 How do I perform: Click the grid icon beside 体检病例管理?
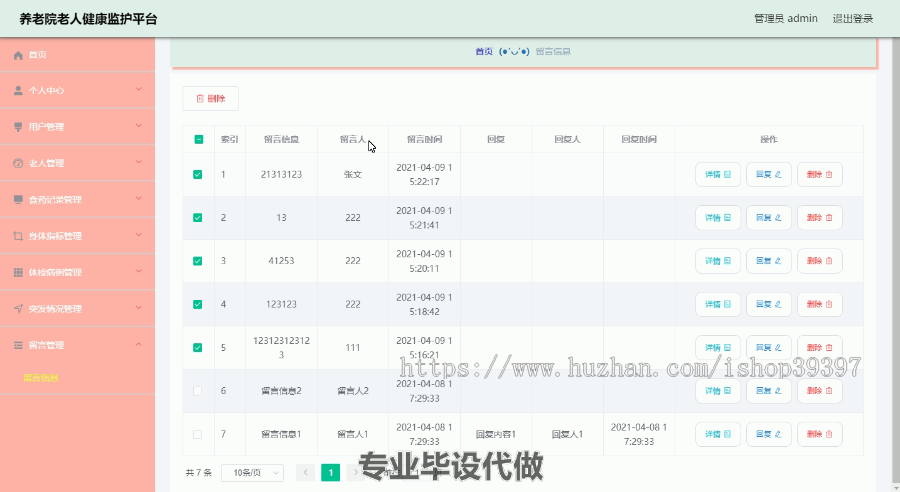(18, 272)
